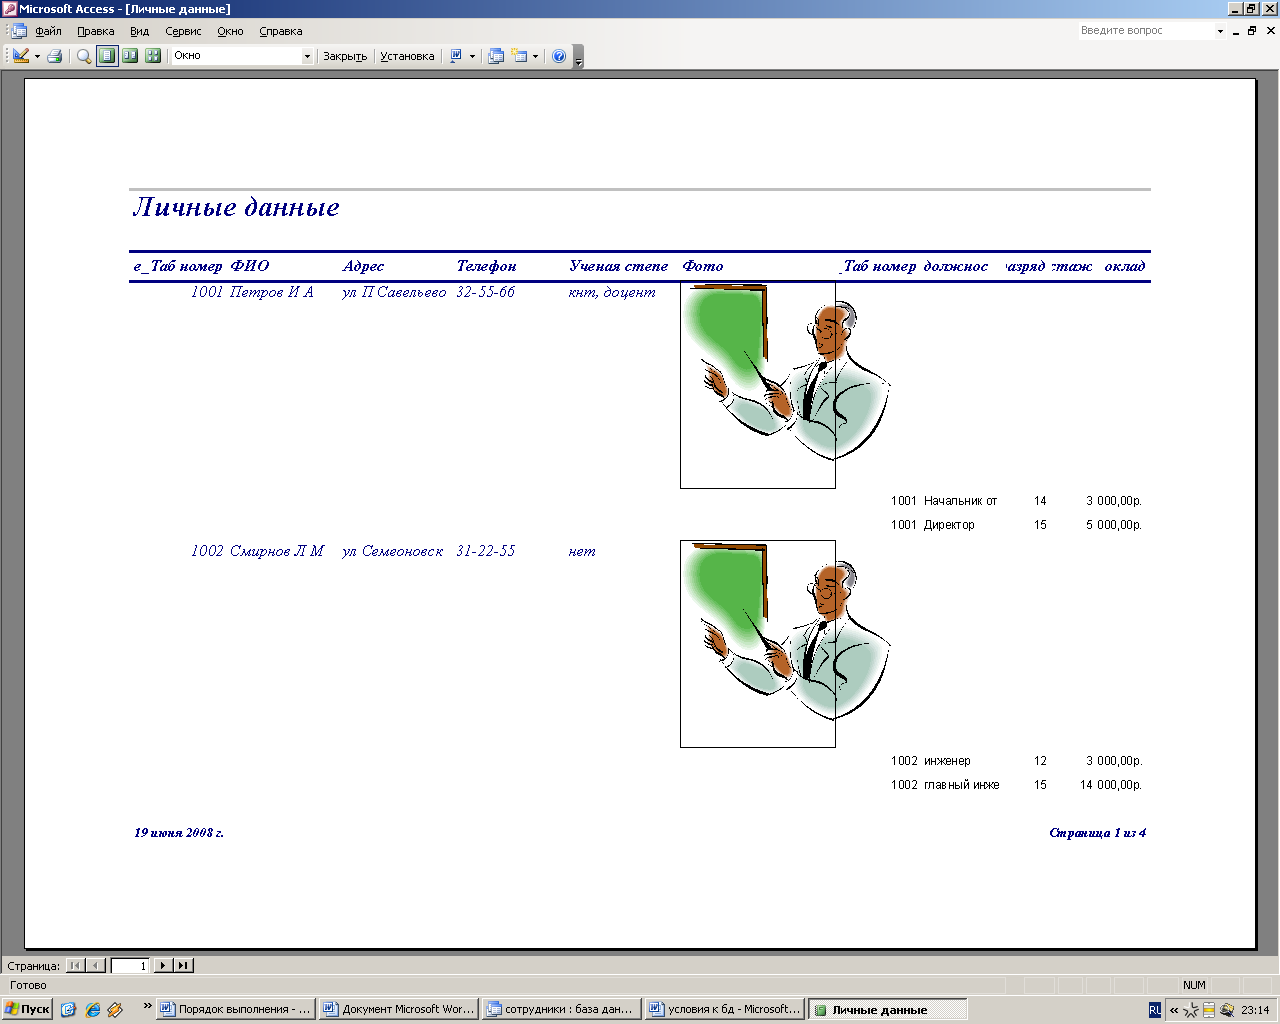Click the report control icon in menu bar

tap(18, 31)
